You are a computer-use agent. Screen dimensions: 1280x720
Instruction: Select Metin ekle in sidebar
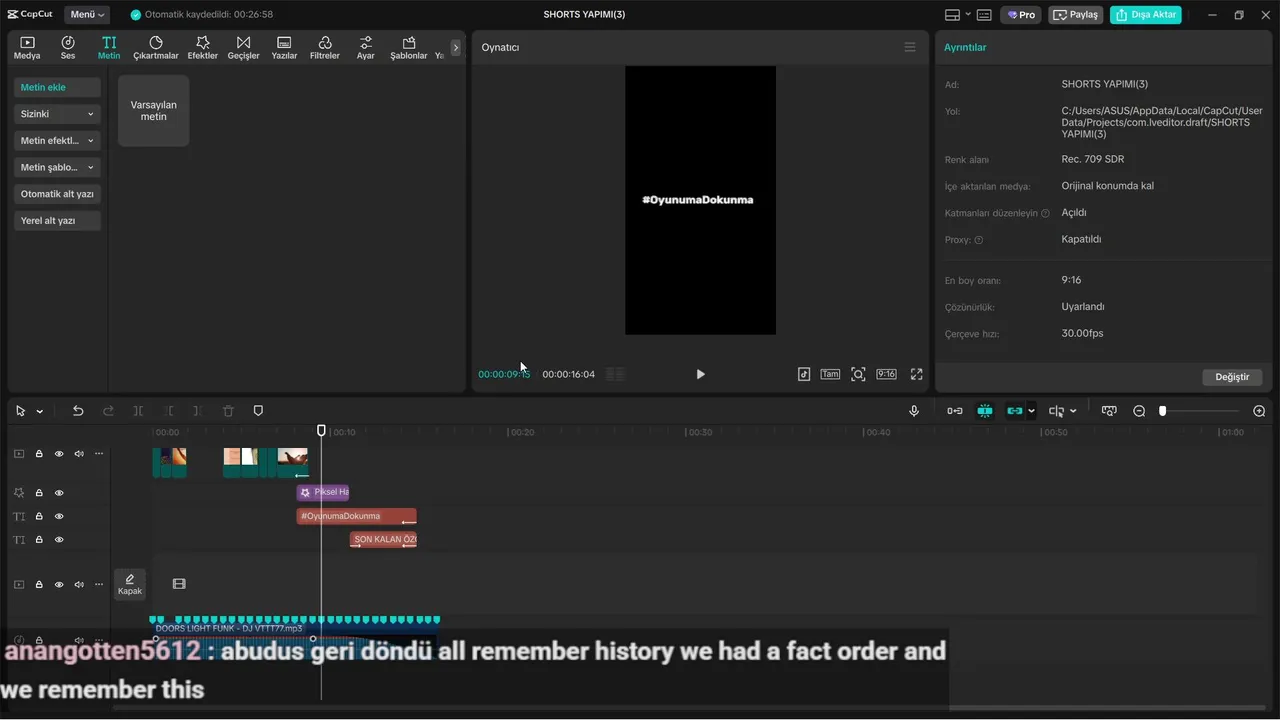pyautogui.click(x=57, y=88)
